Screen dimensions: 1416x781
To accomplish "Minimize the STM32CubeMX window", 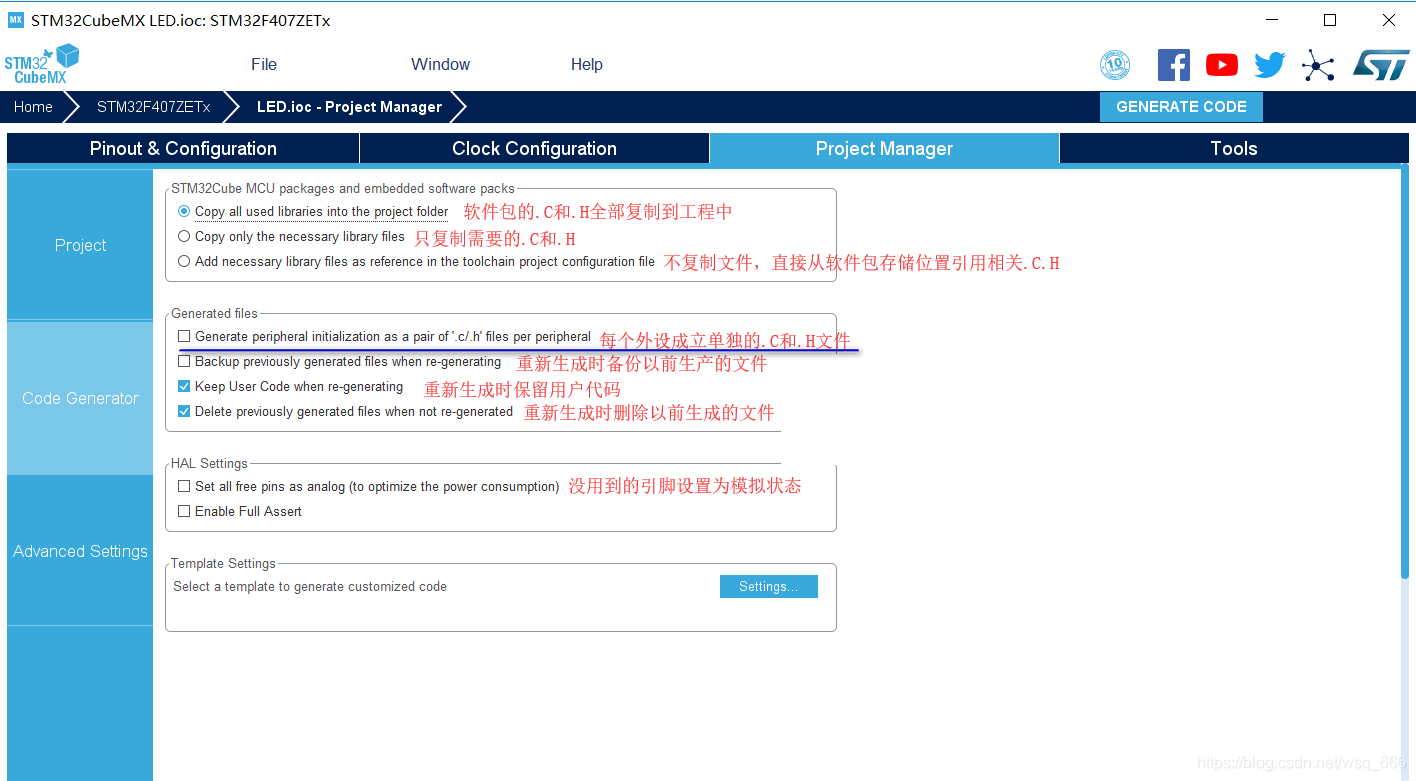I will [x=1273, y=20].
